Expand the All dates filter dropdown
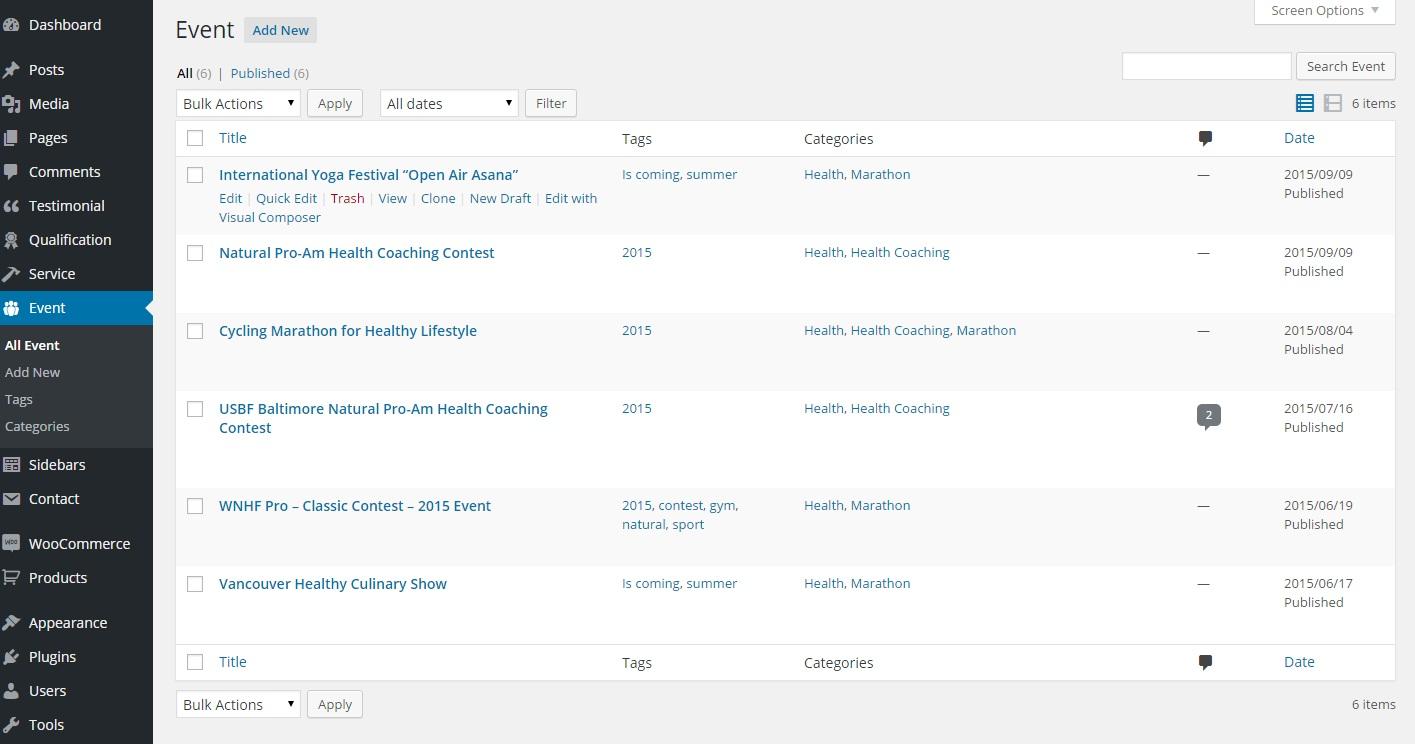 pos(449,103)
